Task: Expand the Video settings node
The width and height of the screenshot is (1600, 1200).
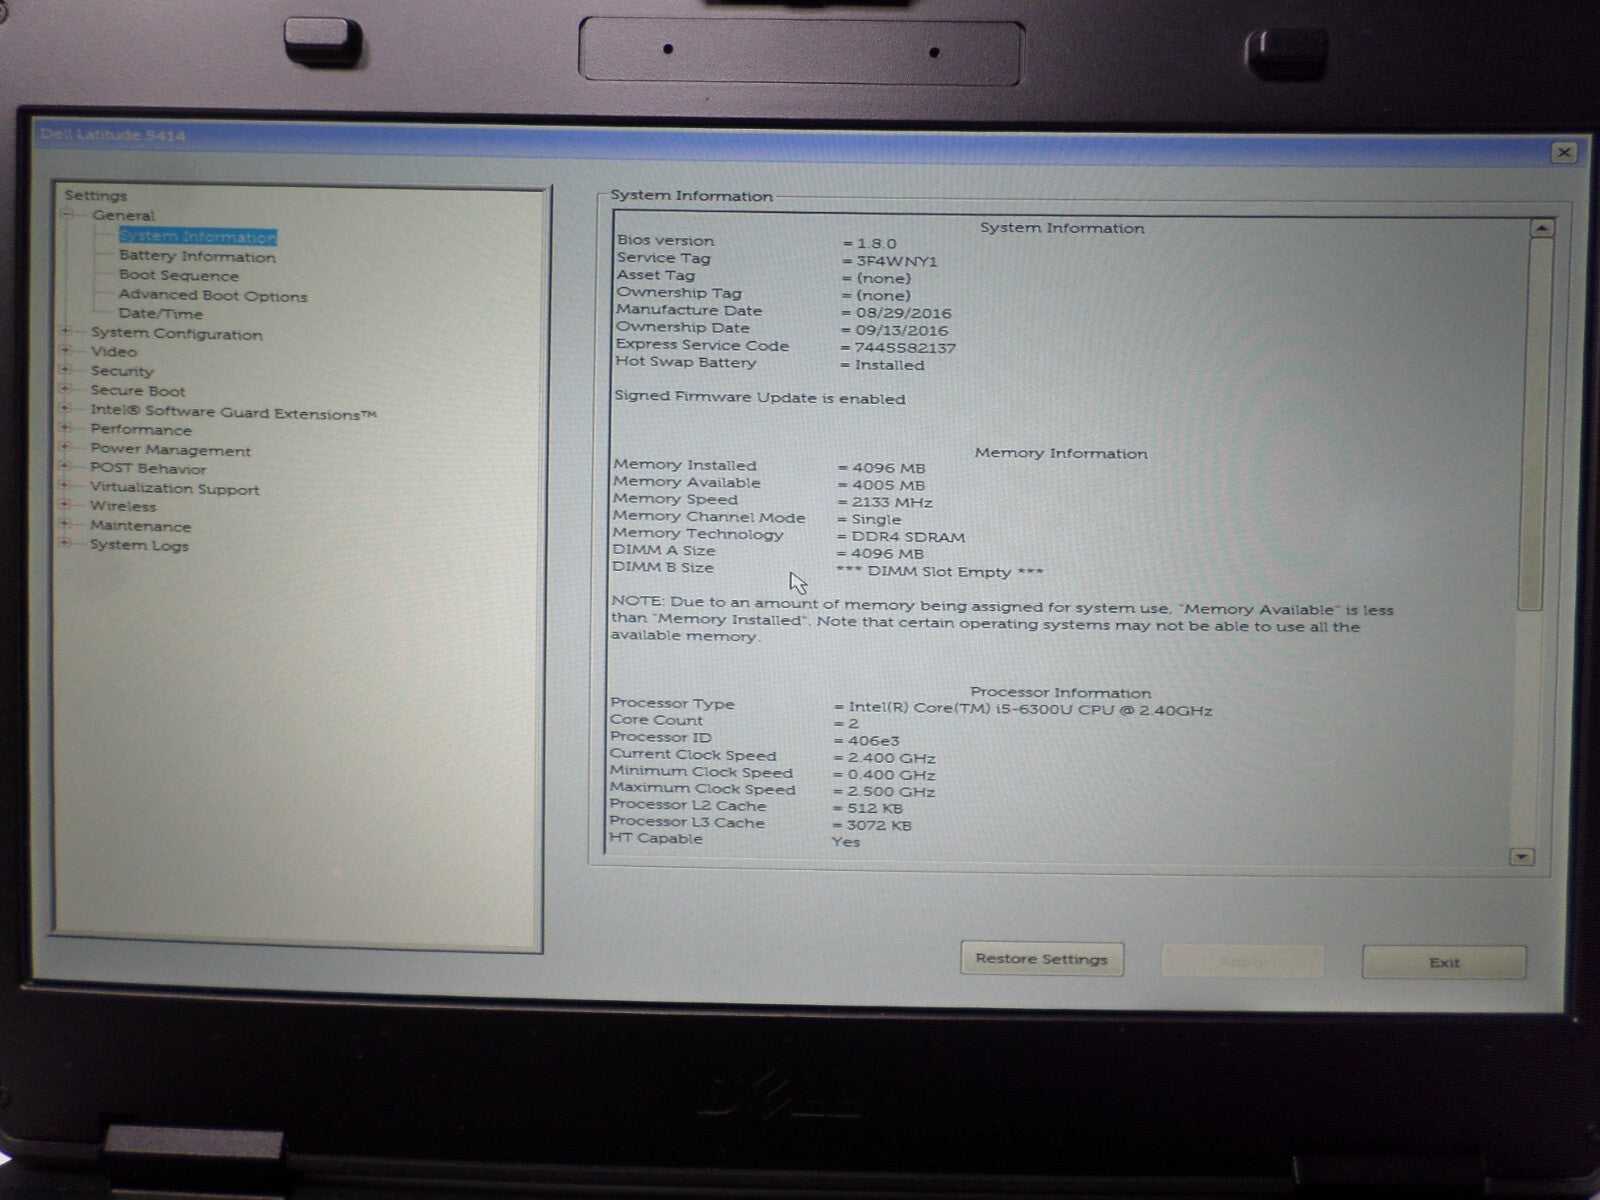Action: [66, 351]
